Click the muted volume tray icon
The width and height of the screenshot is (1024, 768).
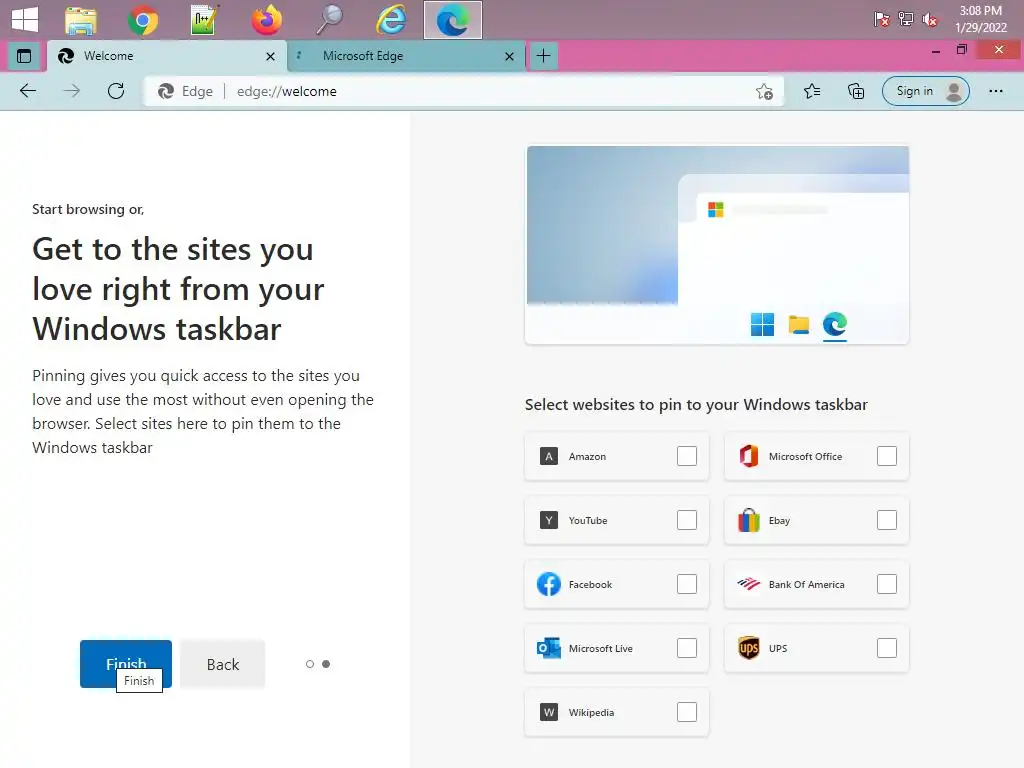(929, 19)
